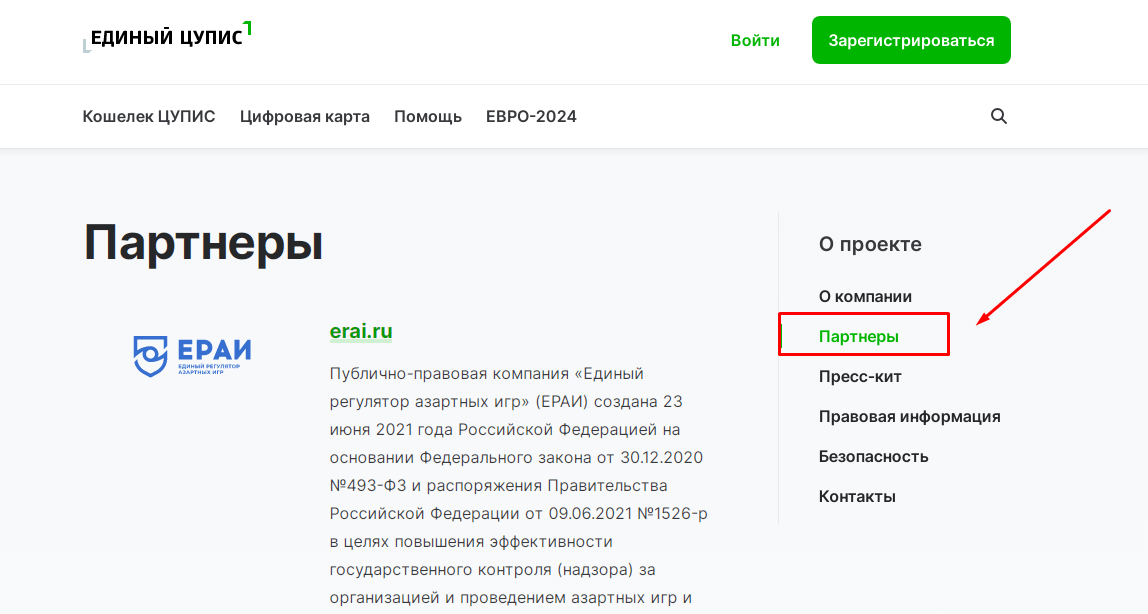Click the Войти link
1148x614 pixels.
[x=755, y=39]
